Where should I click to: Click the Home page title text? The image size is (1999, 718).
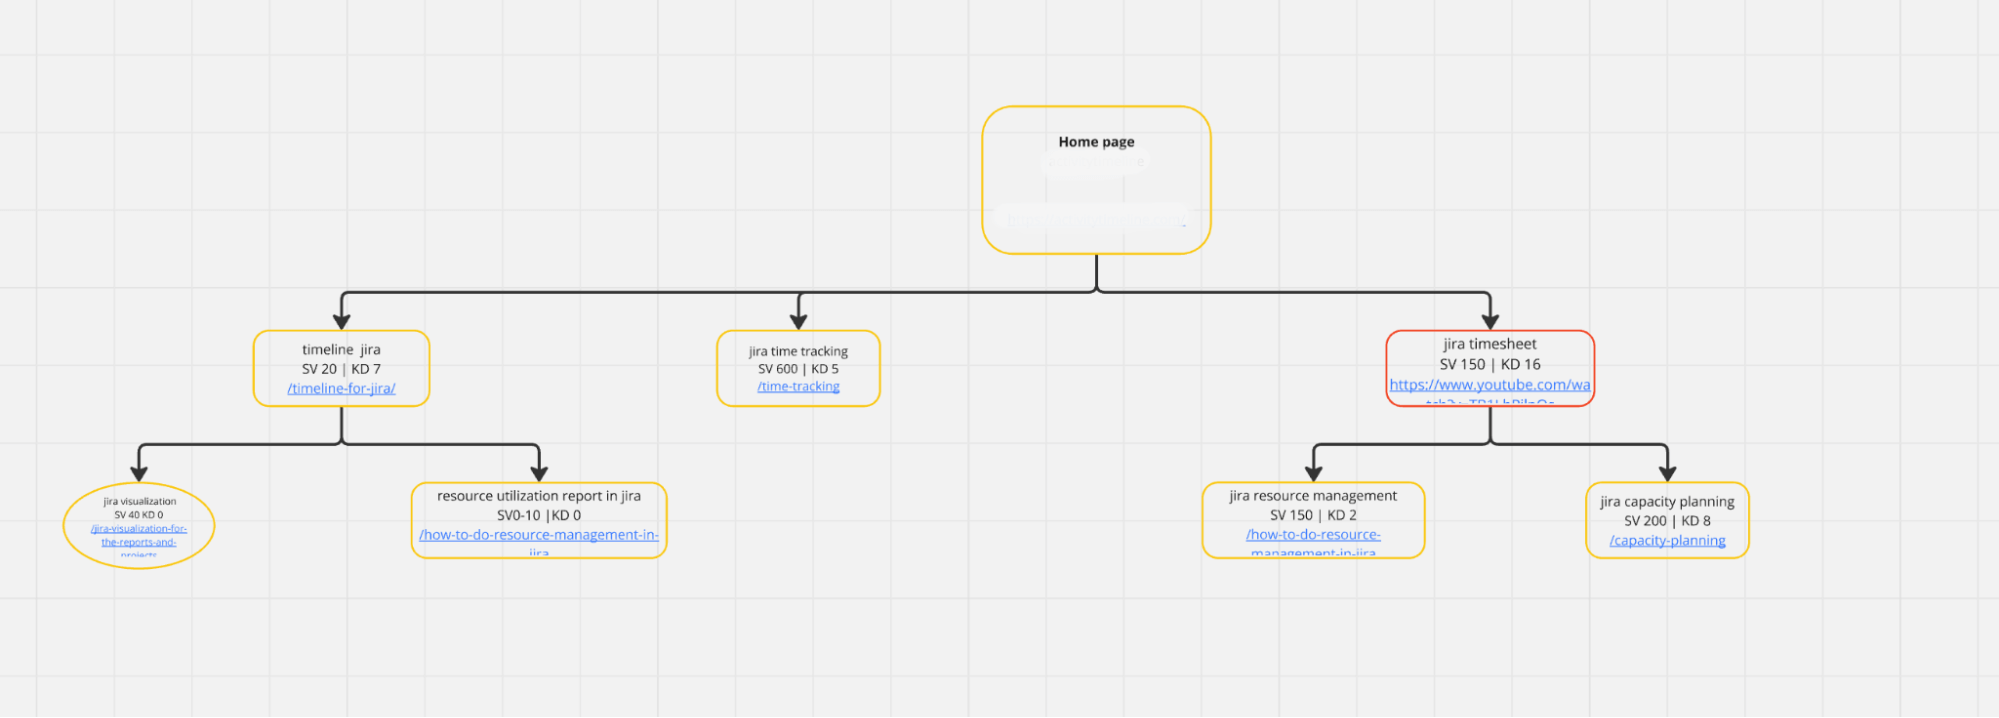(x=1096, y=142)
